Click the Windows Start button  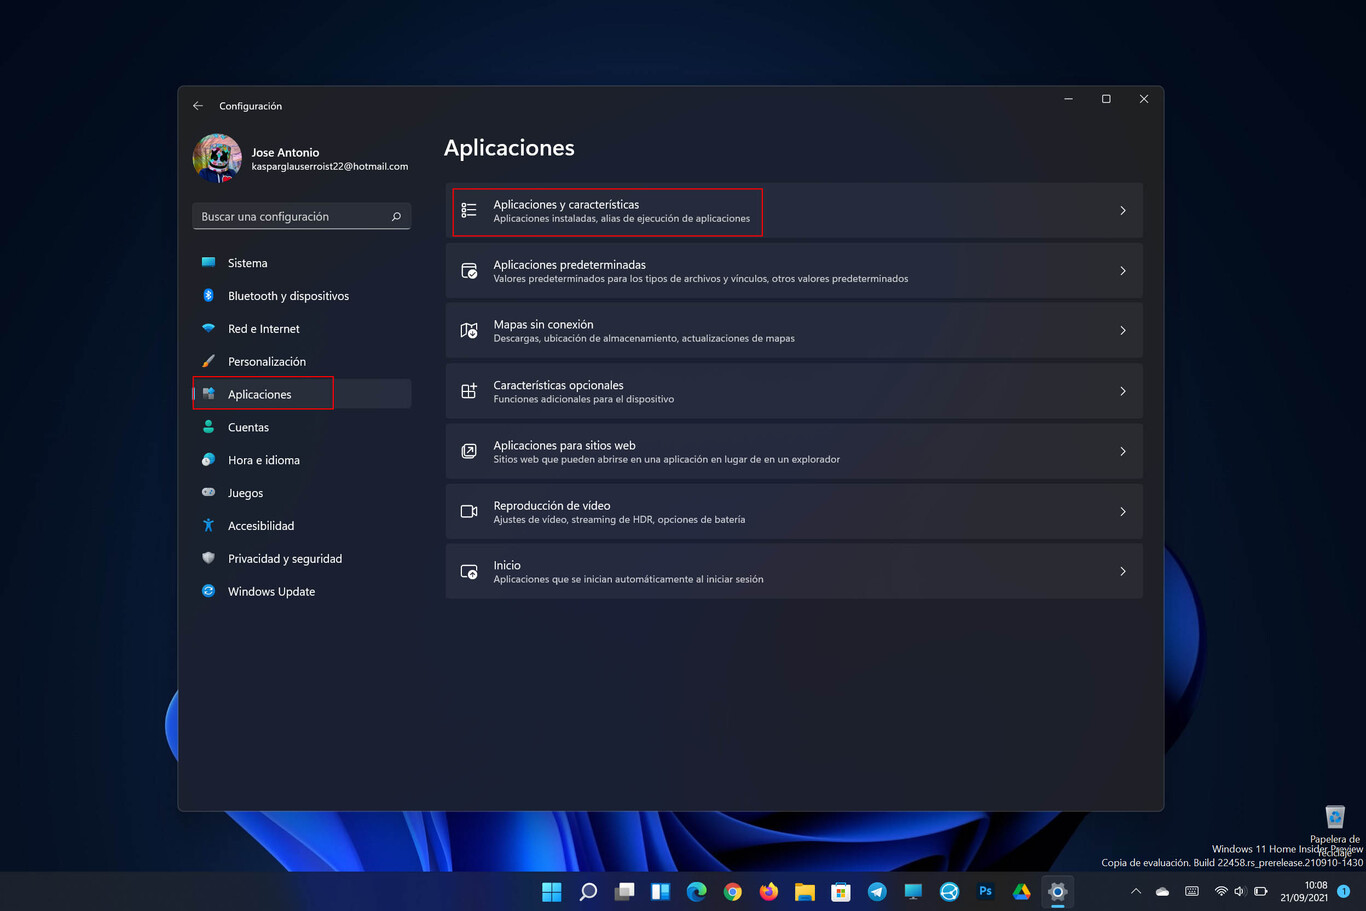coord(551,891)
